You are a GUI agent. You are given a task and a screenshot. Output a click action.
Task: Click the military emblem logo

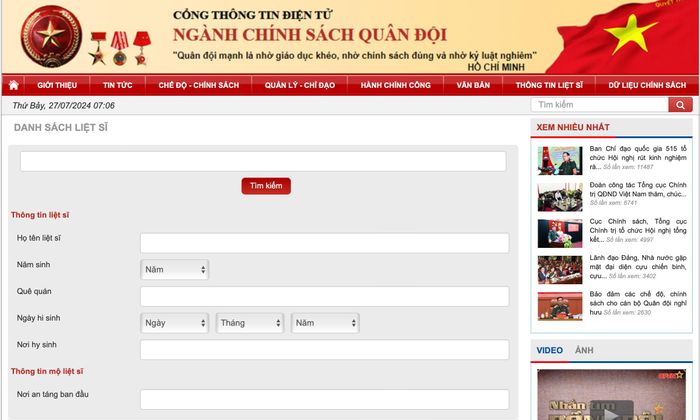tap(51, 36)
